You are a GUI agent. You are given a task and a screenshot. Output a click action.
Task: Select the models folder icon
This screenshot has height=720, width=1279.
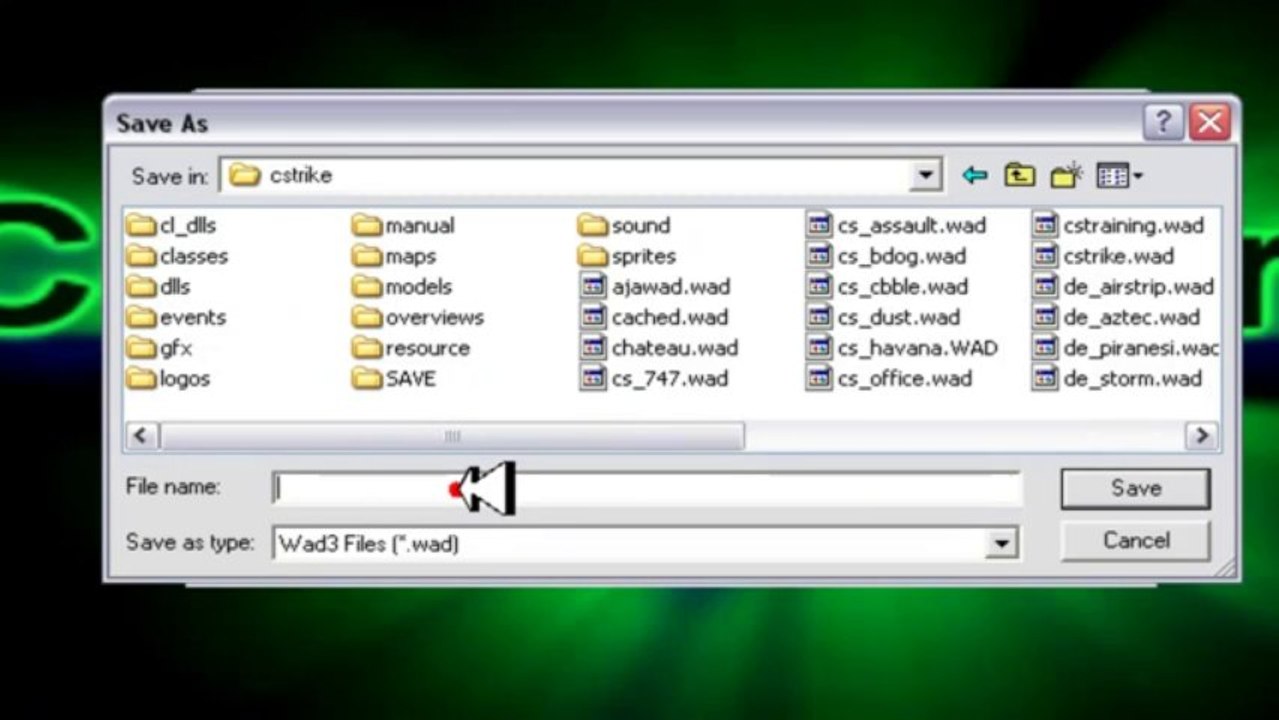pos(367,287)
